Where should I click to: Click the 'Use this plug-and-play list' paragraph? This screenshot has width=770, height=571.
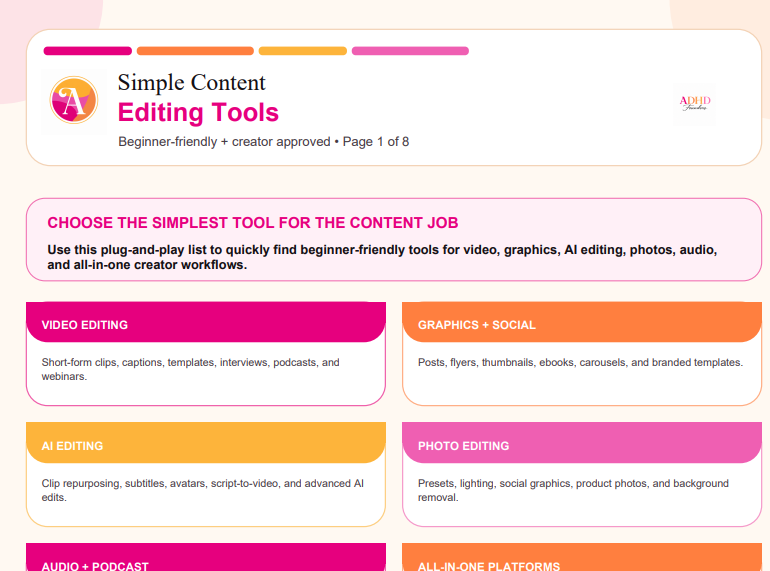click(382, 257)
